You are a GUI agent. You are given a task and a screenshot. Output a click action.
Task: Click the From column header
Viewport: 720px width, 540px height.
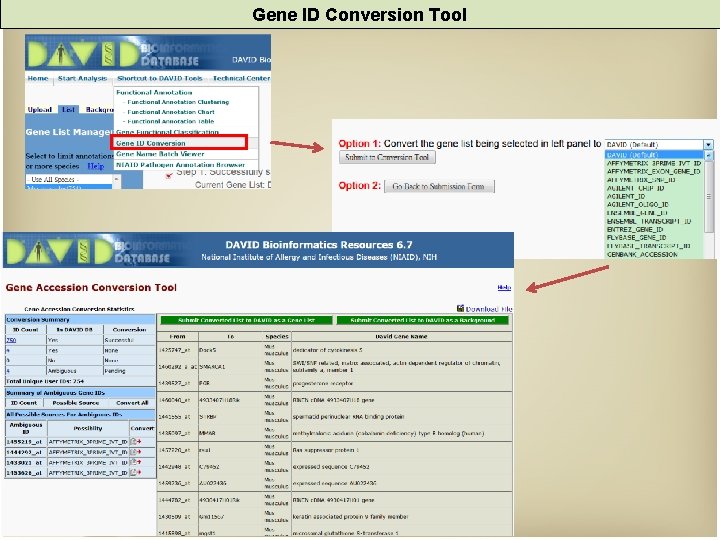point(177,337)
